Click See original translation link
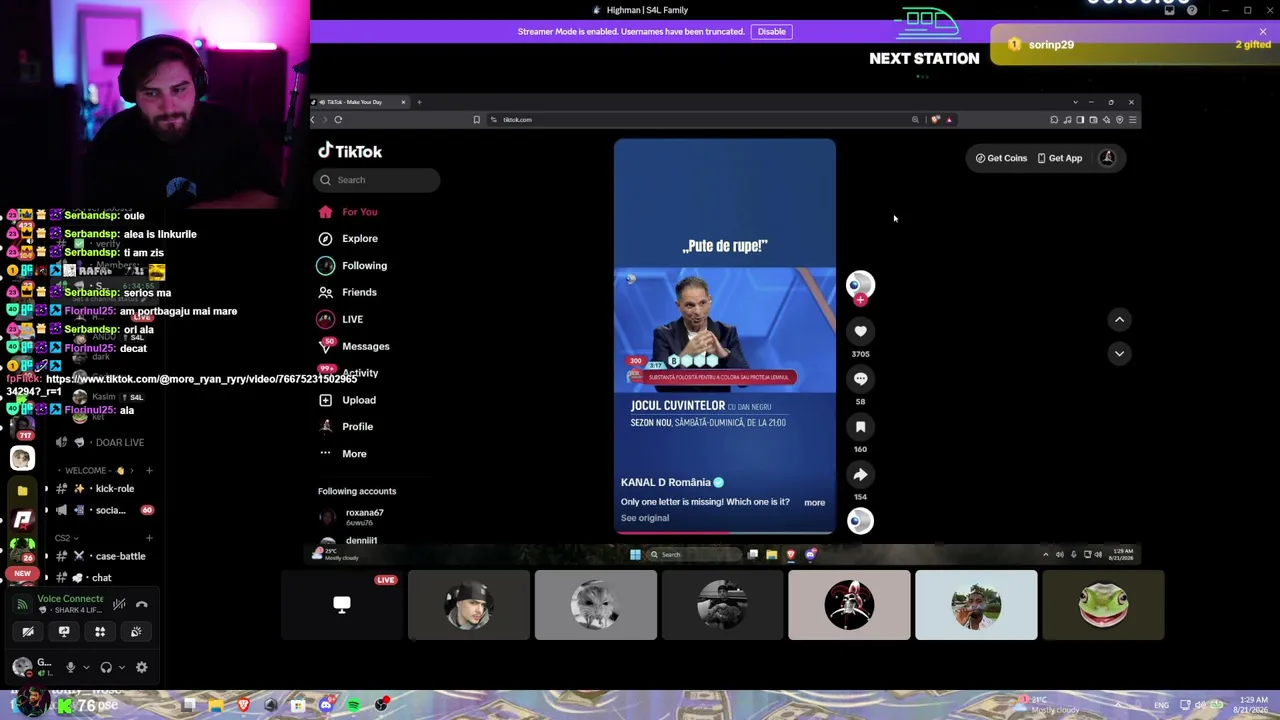Image resolution: width=1280 pixels, height=720 pixels. 645,518
